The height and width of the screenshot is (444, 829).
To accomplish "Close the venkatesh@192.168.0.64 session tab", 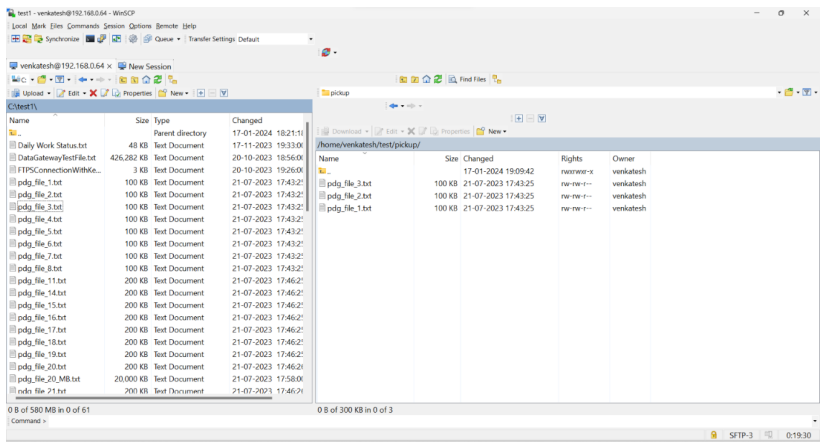I will [109, 66].
